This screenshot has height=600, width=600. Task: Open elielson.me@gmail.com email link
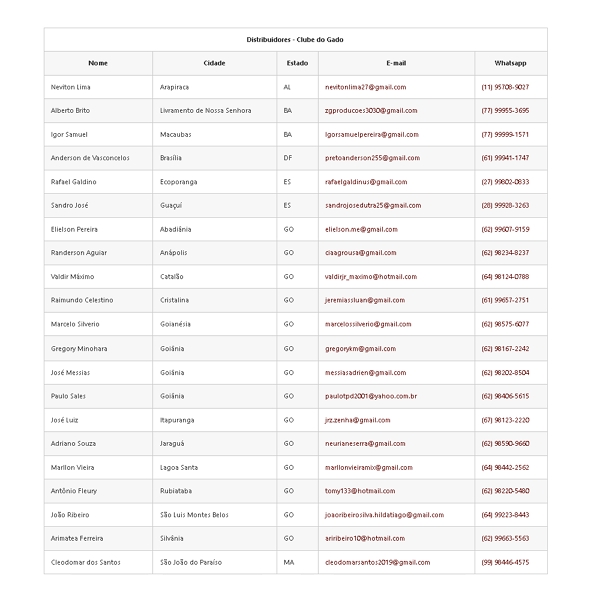pyautogui.click(x=361, y=230)
